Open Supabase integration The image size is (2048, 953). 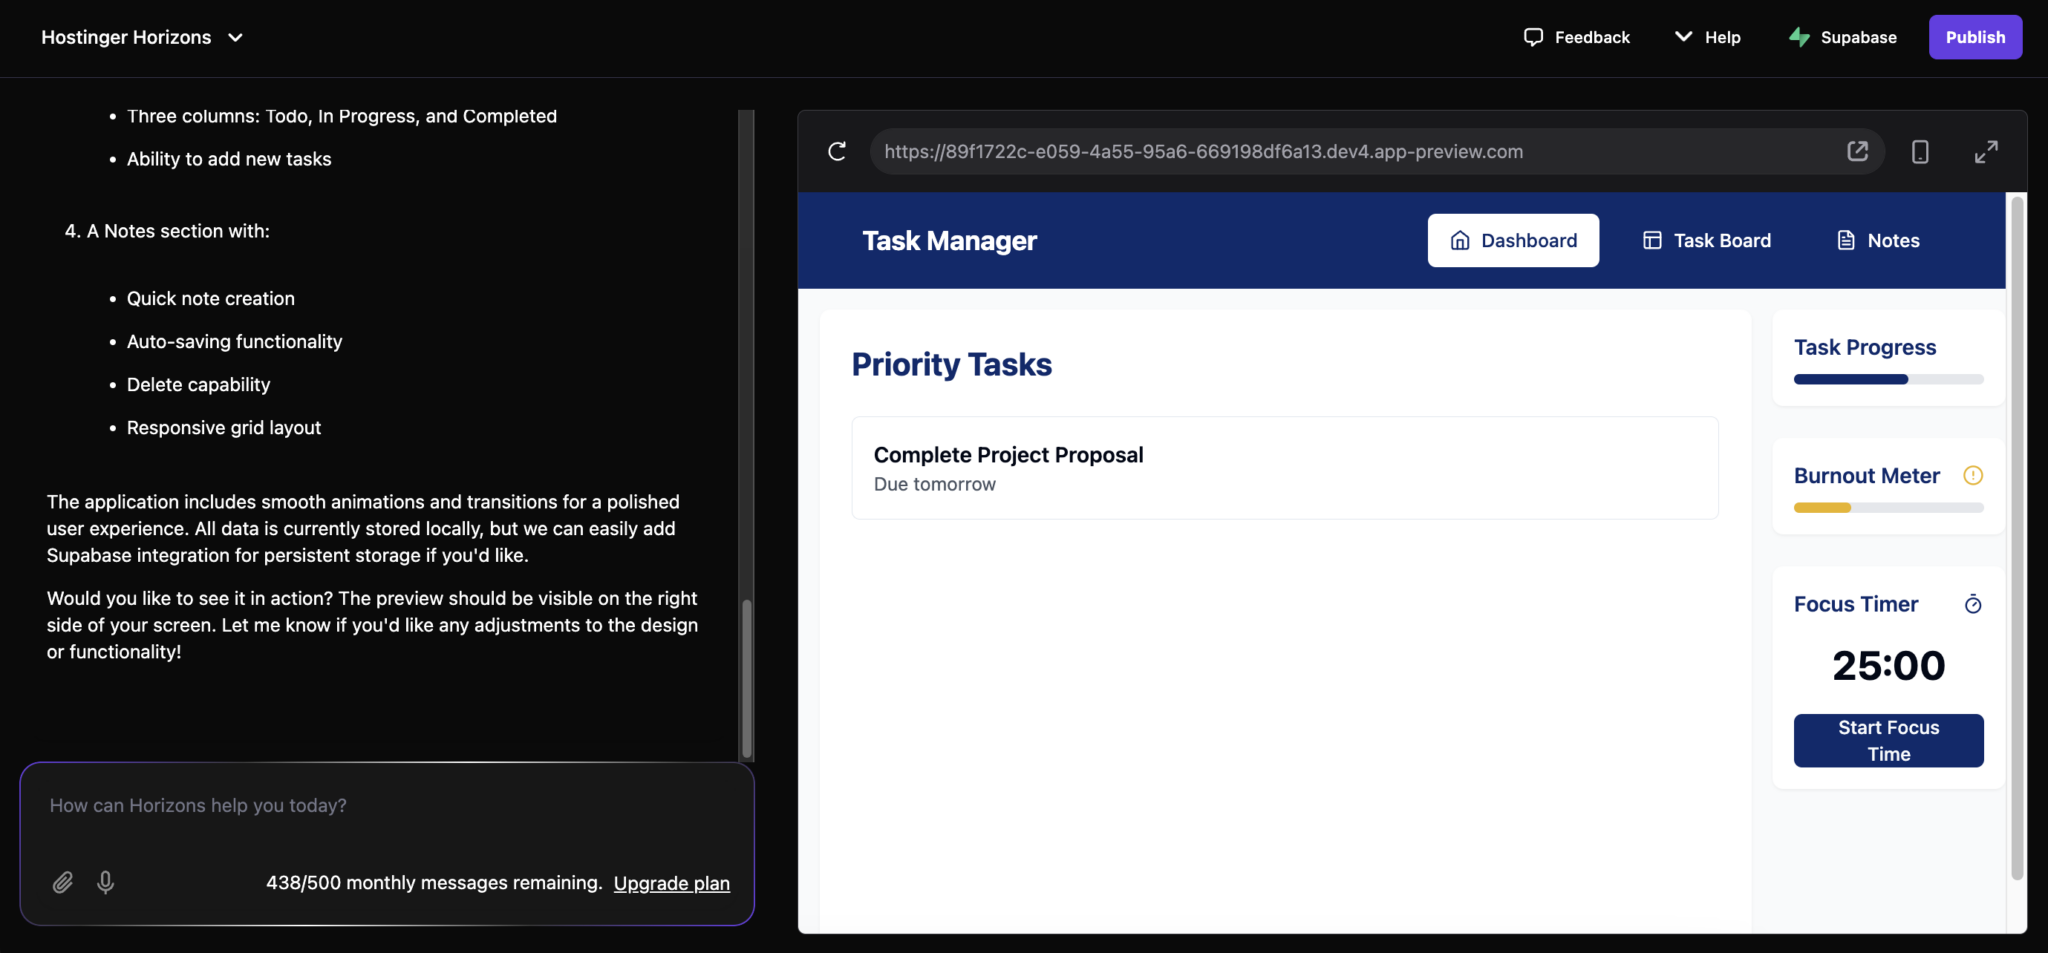1841,37
